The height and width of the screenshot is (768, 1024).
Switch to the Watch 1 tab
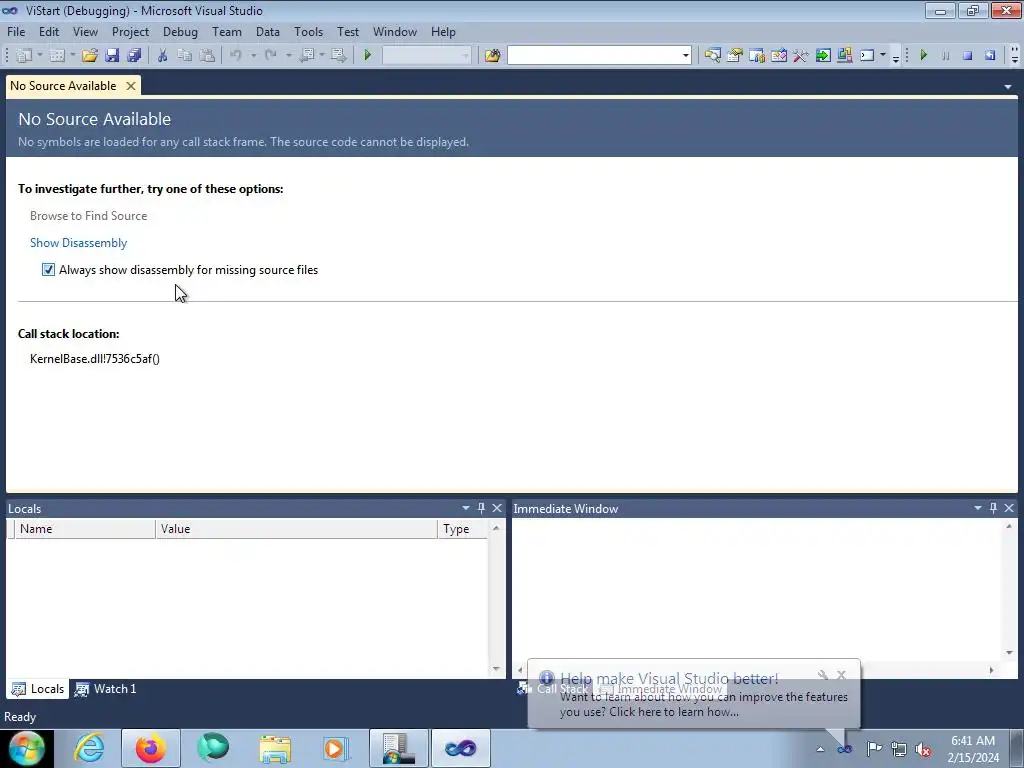106,689
